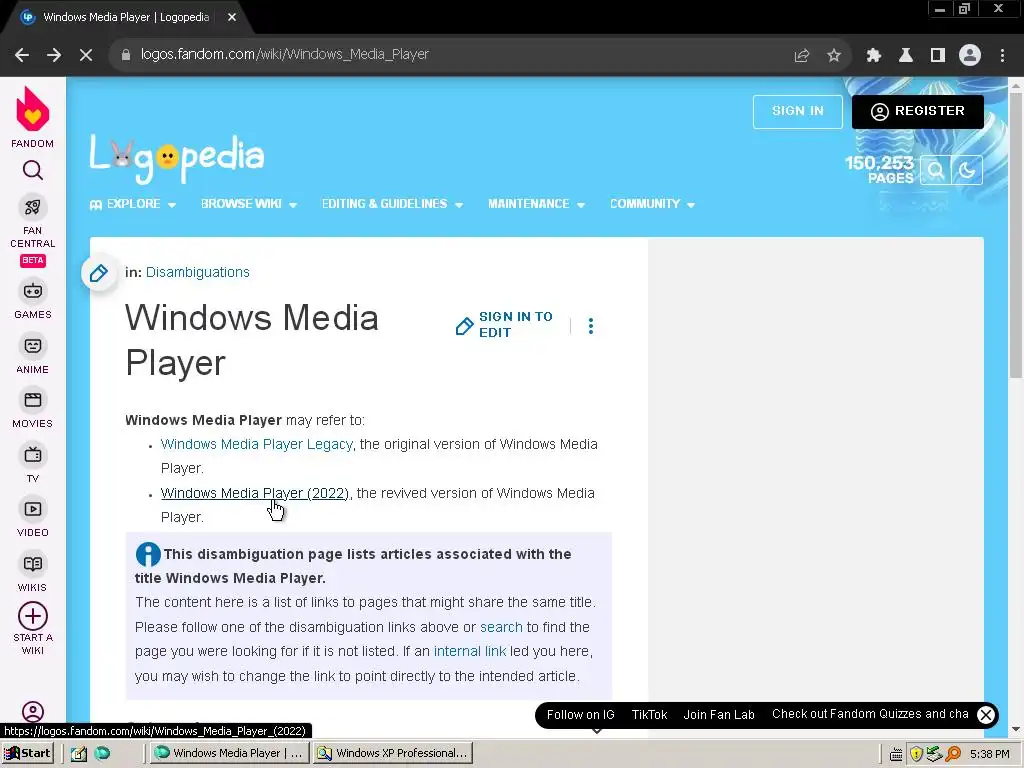Select the Windows Media Player browser tab
The height and width of the screenshot is (768, 1024).
tap(126, 18)
